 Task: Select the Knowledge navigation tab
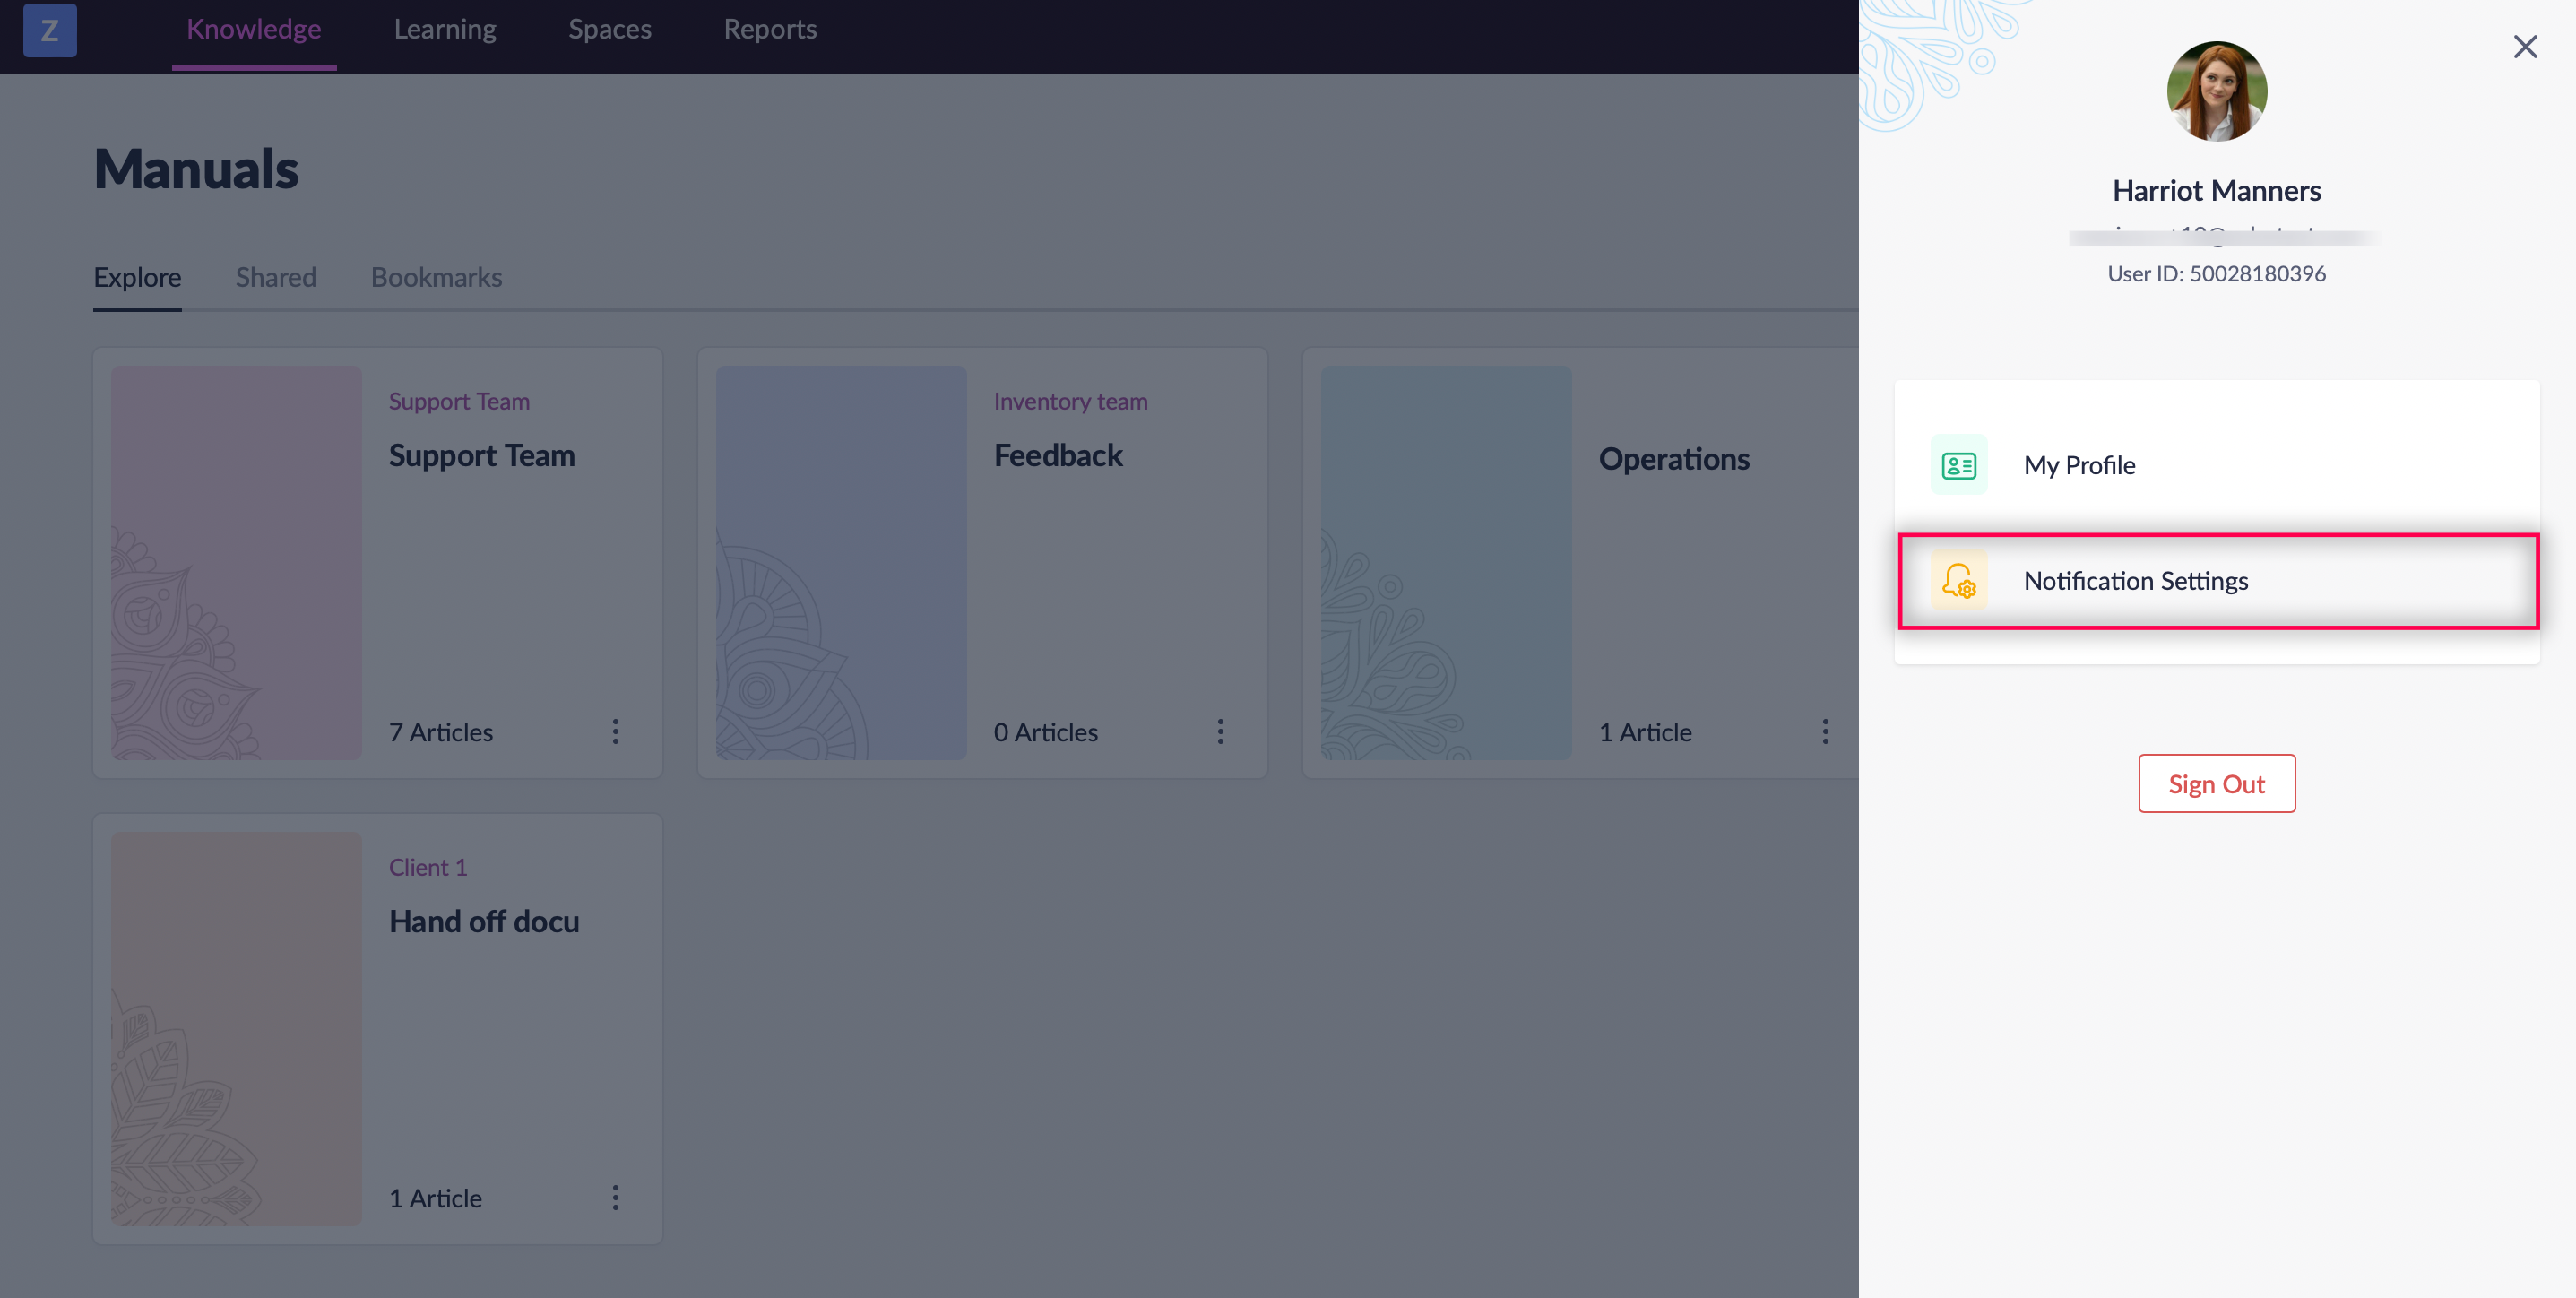(x=254, y=30)
